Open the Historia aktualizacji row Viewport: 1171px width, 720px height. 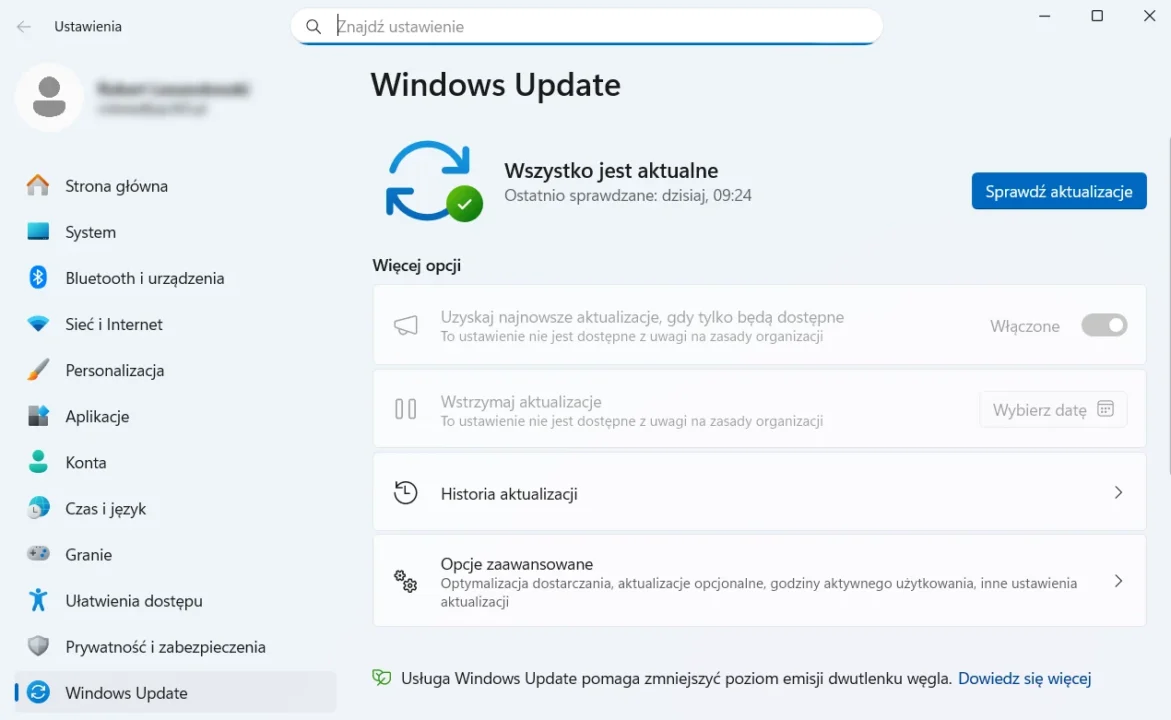(x=760, y=493)
